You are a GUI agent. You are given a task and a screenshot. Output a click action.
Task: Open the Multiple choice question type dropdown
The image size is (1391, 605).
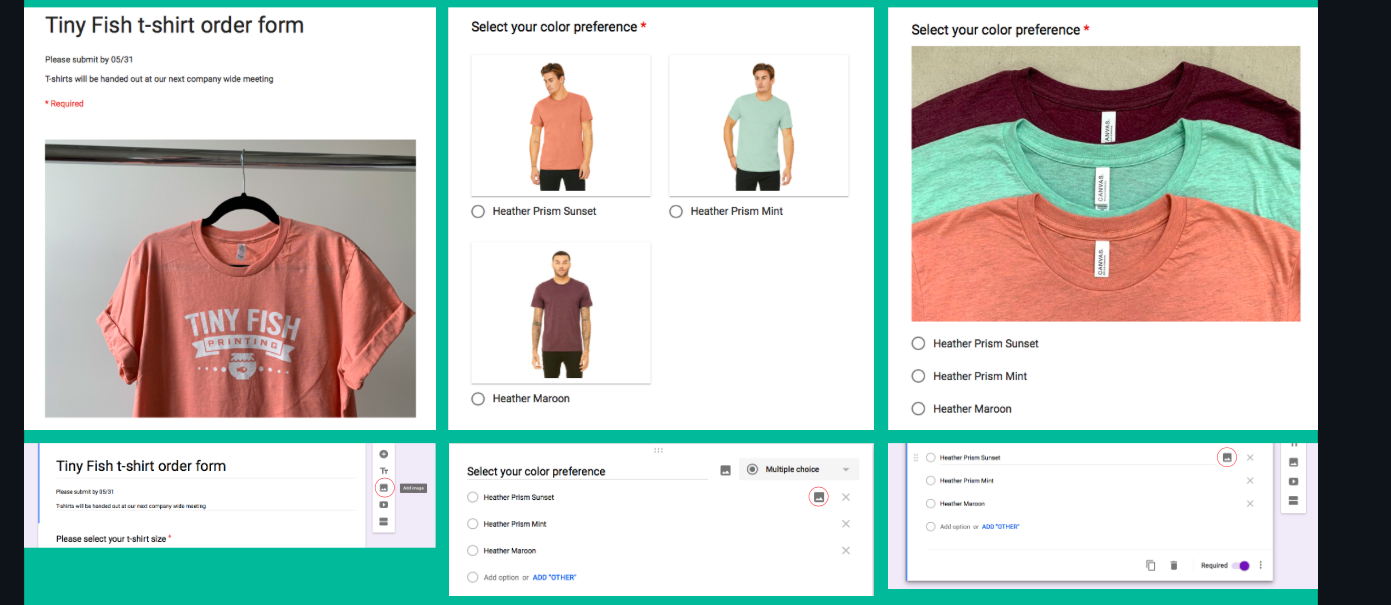[x=799, y=470]
